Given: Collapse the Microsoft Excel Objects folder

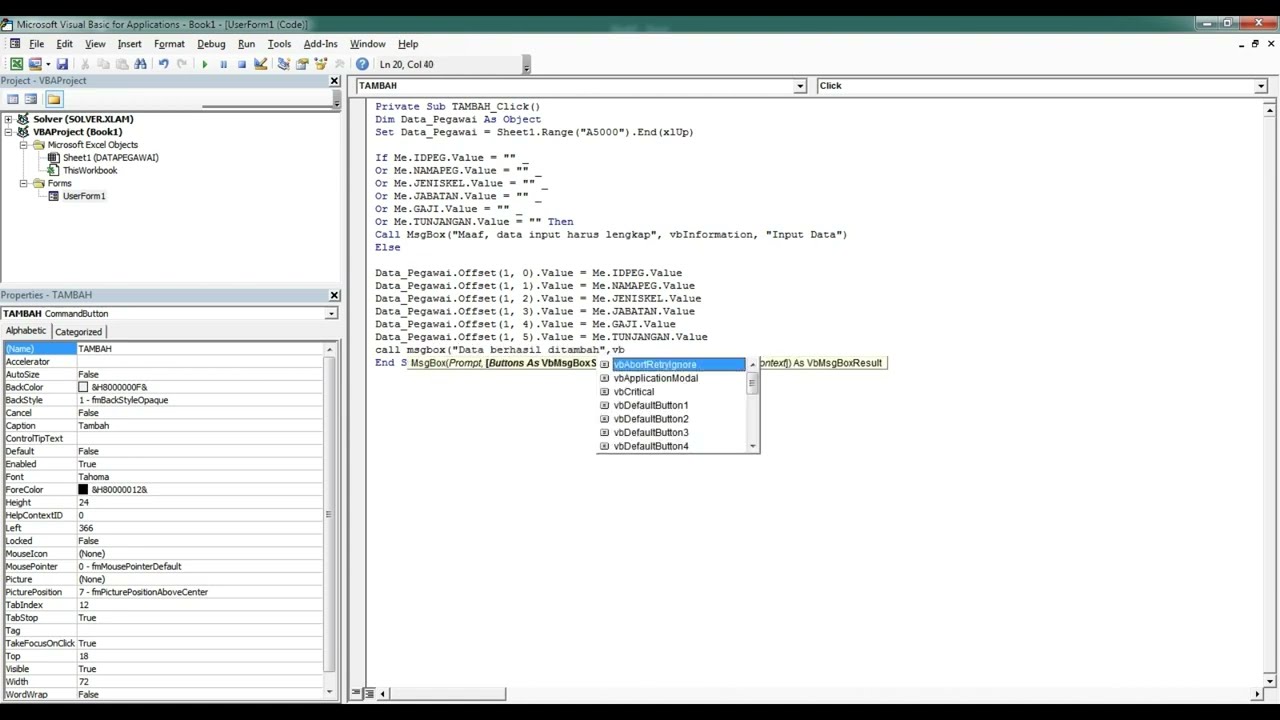Looking at the screenshot, I should tap(24, 145).
